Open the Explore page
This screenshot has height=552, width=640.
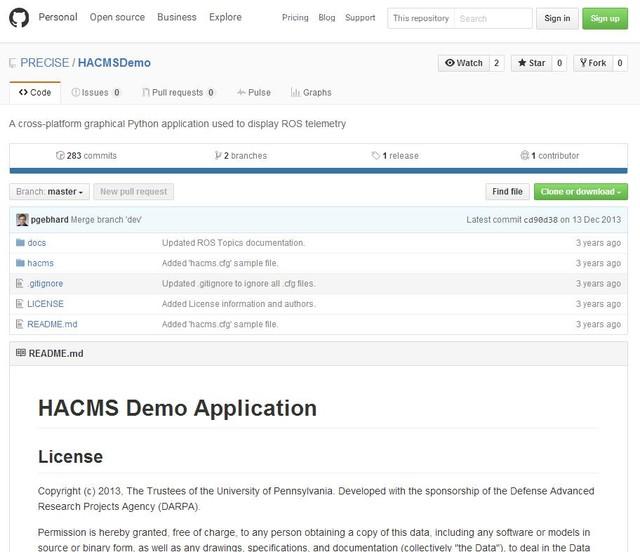tap(225, 17)
